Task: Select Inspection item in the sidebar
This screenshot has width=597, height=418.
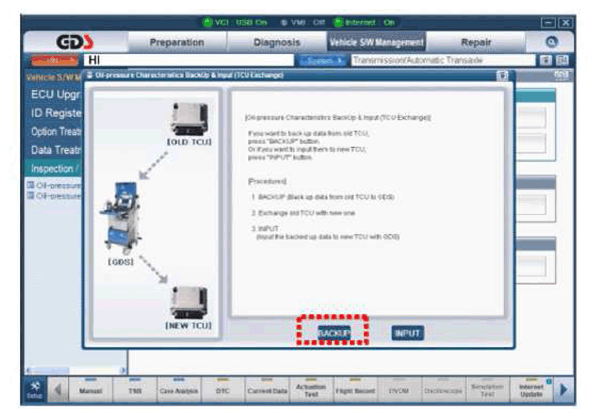Action: [x=54, y=168]
